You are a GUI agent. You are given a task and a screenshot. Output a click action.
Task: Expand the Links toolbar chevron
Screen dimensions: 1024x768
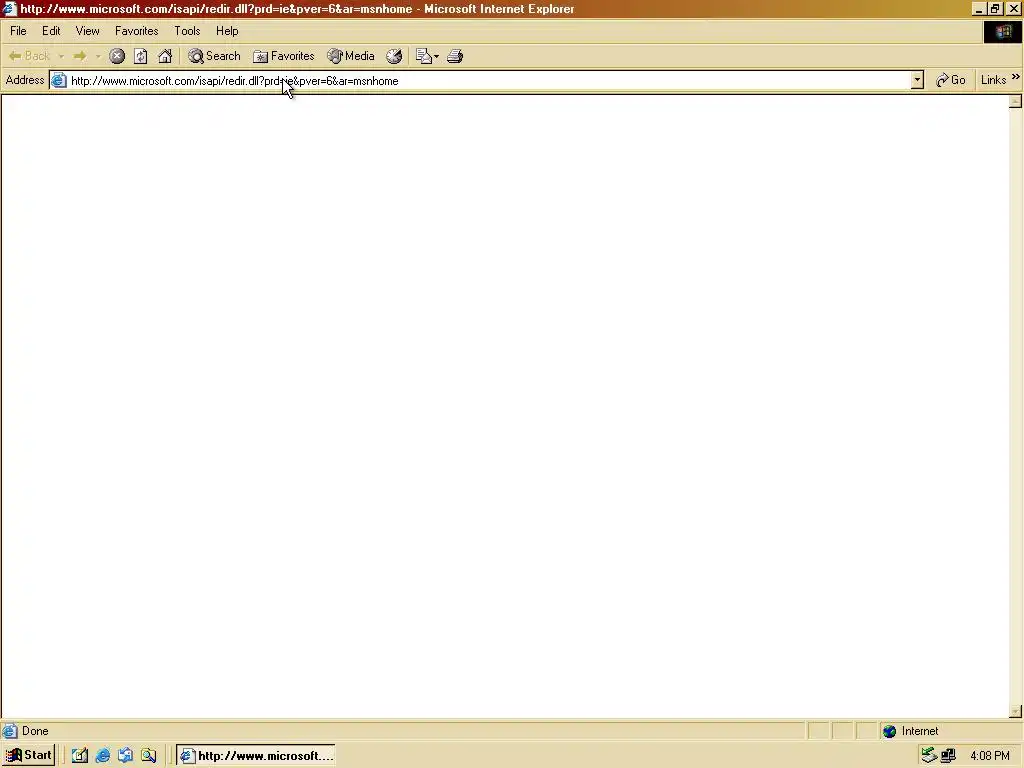click(1016, 77)
